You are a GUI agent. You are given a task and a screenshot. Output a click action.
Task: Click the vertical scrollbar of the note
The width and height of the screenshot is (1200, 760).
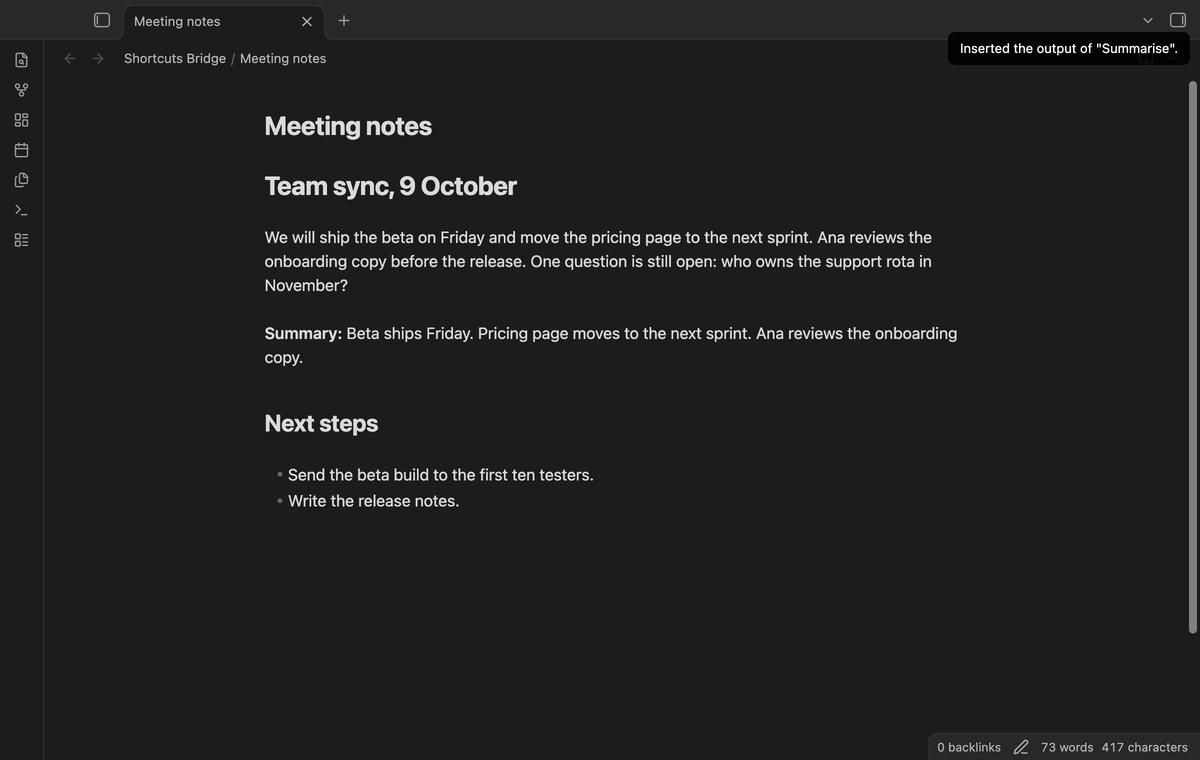pyautogui.click(x=1192, y=356)
